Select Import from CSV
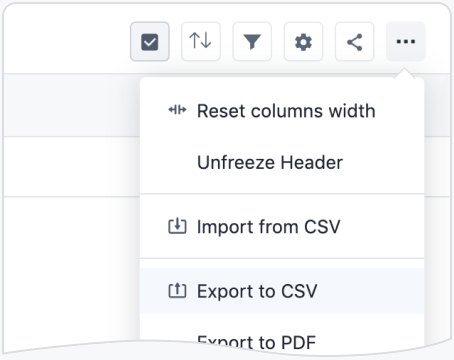 click(282, 227)
